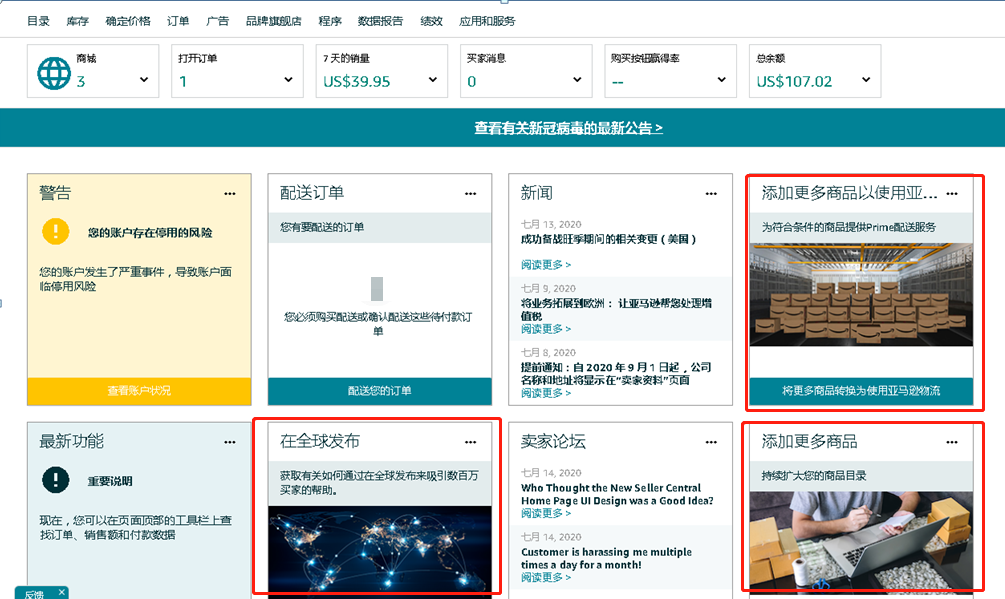The width and height of the screenshot is (1005, 599).
Task: Click the warehouse boxes image thumbnail
Action: pos(861,295)
